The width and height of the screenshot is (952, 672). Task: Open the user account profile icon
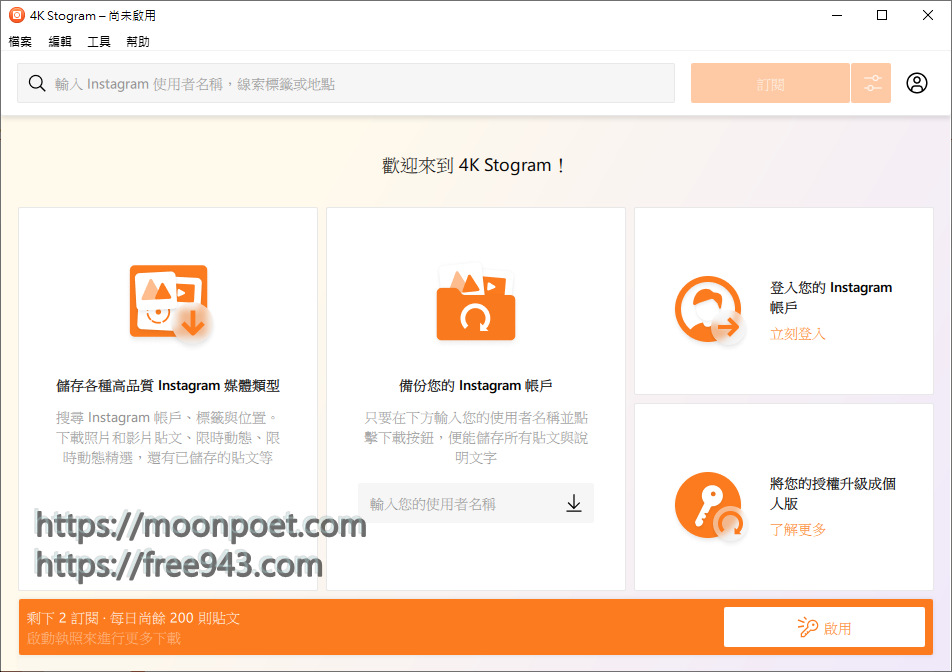pyautogui.click(x=917, y=84)
